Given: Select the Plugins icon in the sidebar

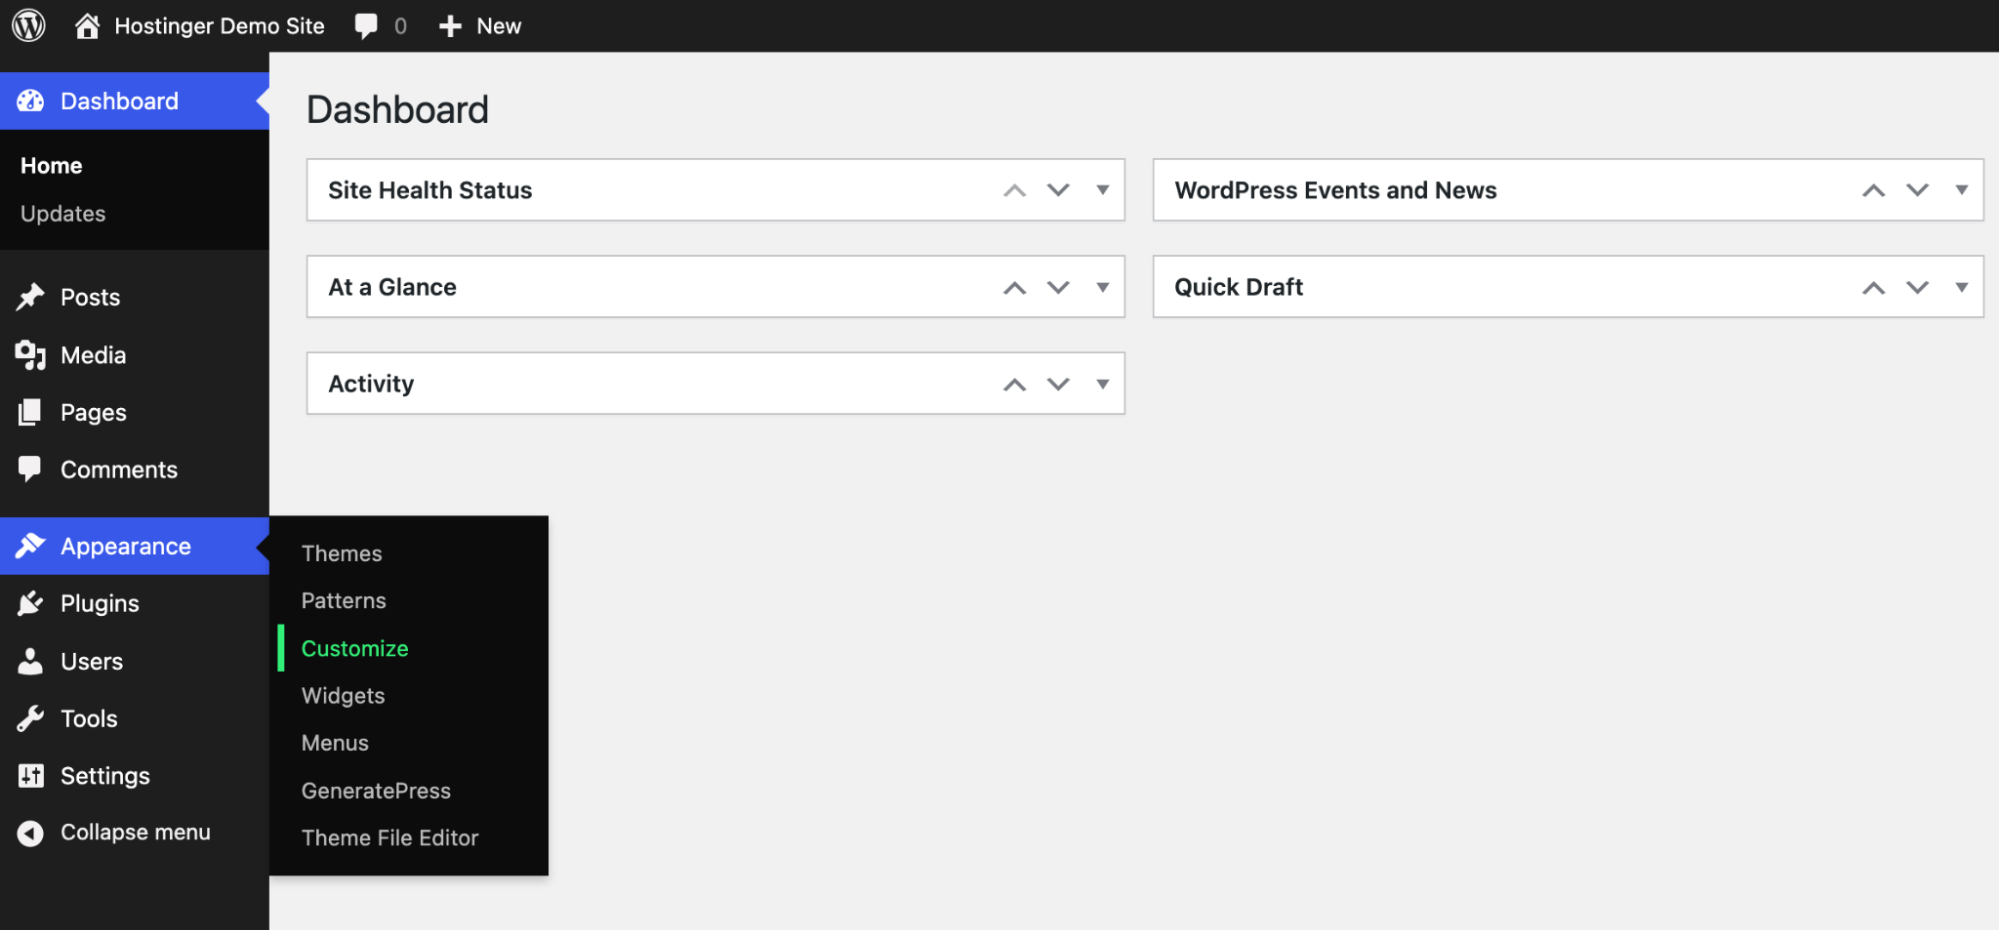Looking at the screenshot, I should [x=30, y=603].
